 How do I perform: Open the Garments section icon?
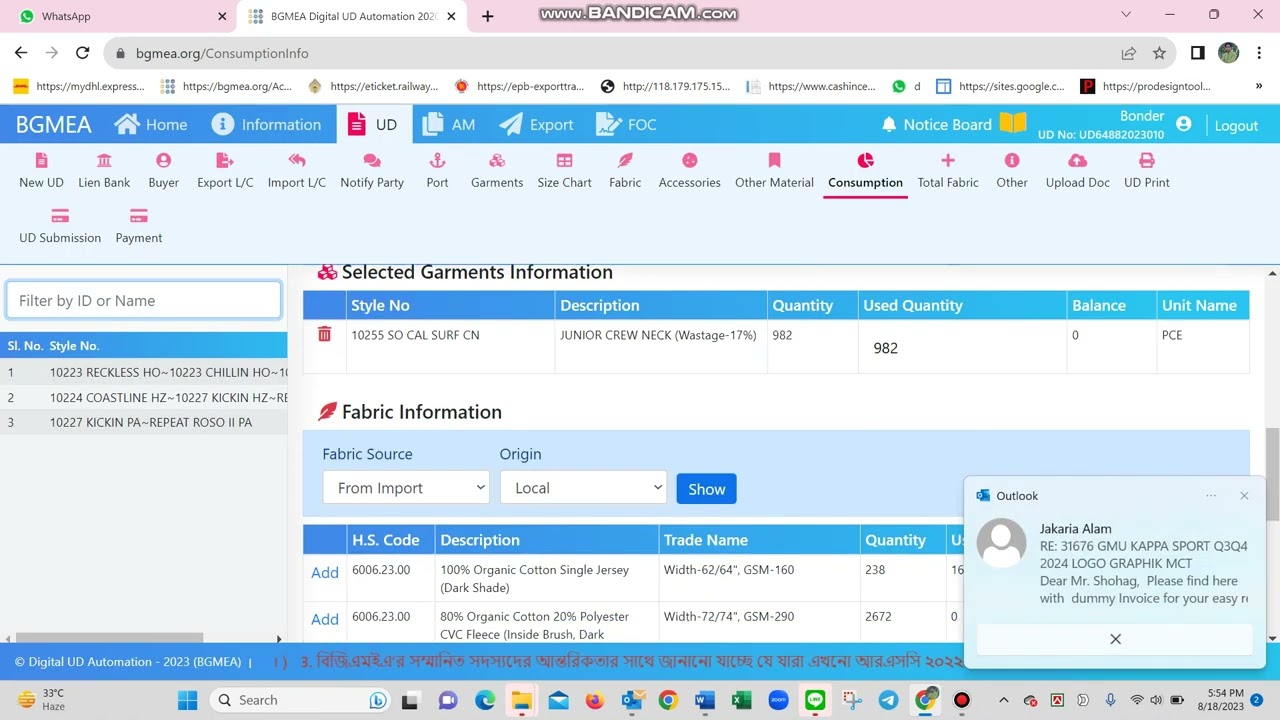tap(497, 160)
